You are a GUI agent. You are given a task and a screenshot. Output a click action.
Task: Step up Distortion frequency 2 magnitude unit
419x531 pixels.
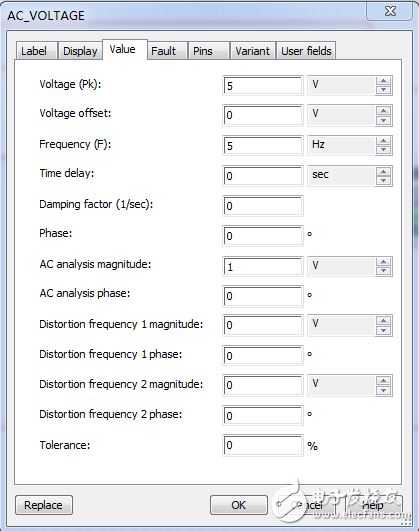[383, 380]
